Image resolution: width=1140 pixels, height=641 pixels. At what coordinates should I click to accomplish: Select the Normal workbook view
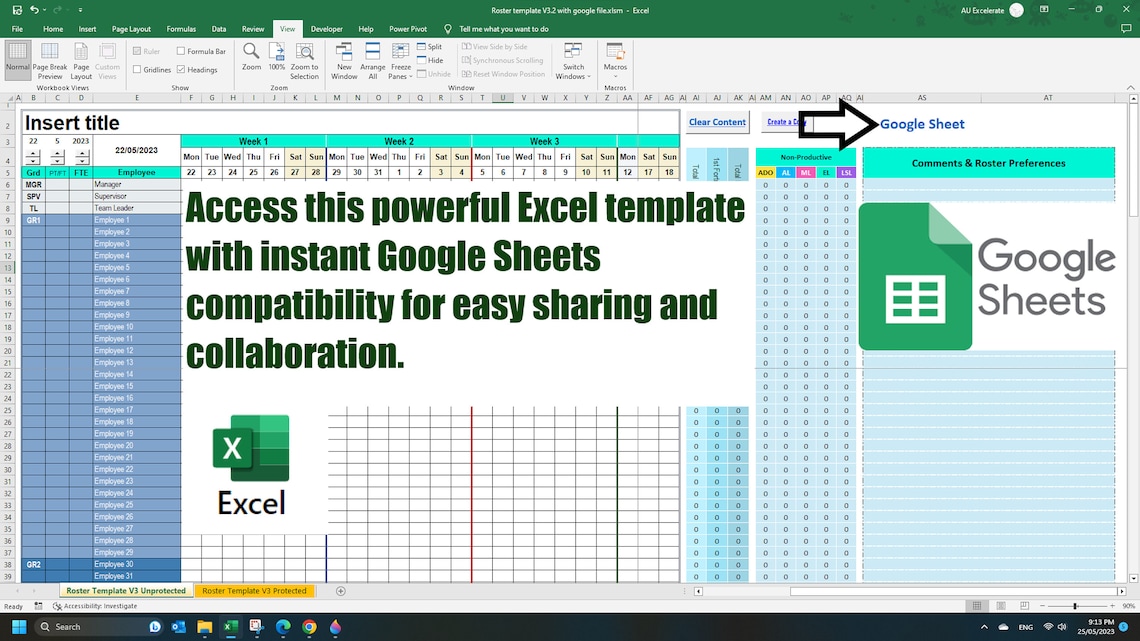pyautogui.click(x=16, y=60)
